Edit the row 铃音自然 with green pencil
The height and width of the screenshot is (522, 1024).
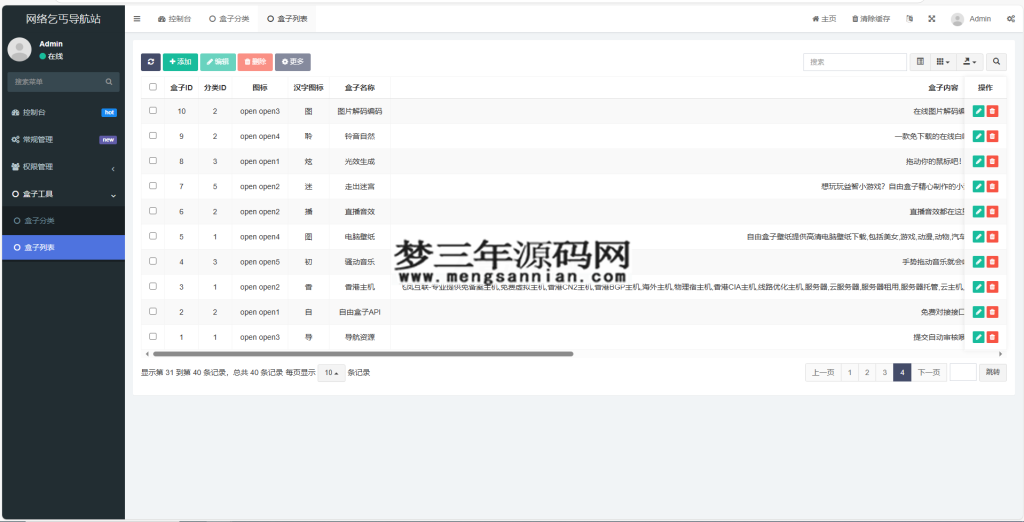[x=978, y=136]
